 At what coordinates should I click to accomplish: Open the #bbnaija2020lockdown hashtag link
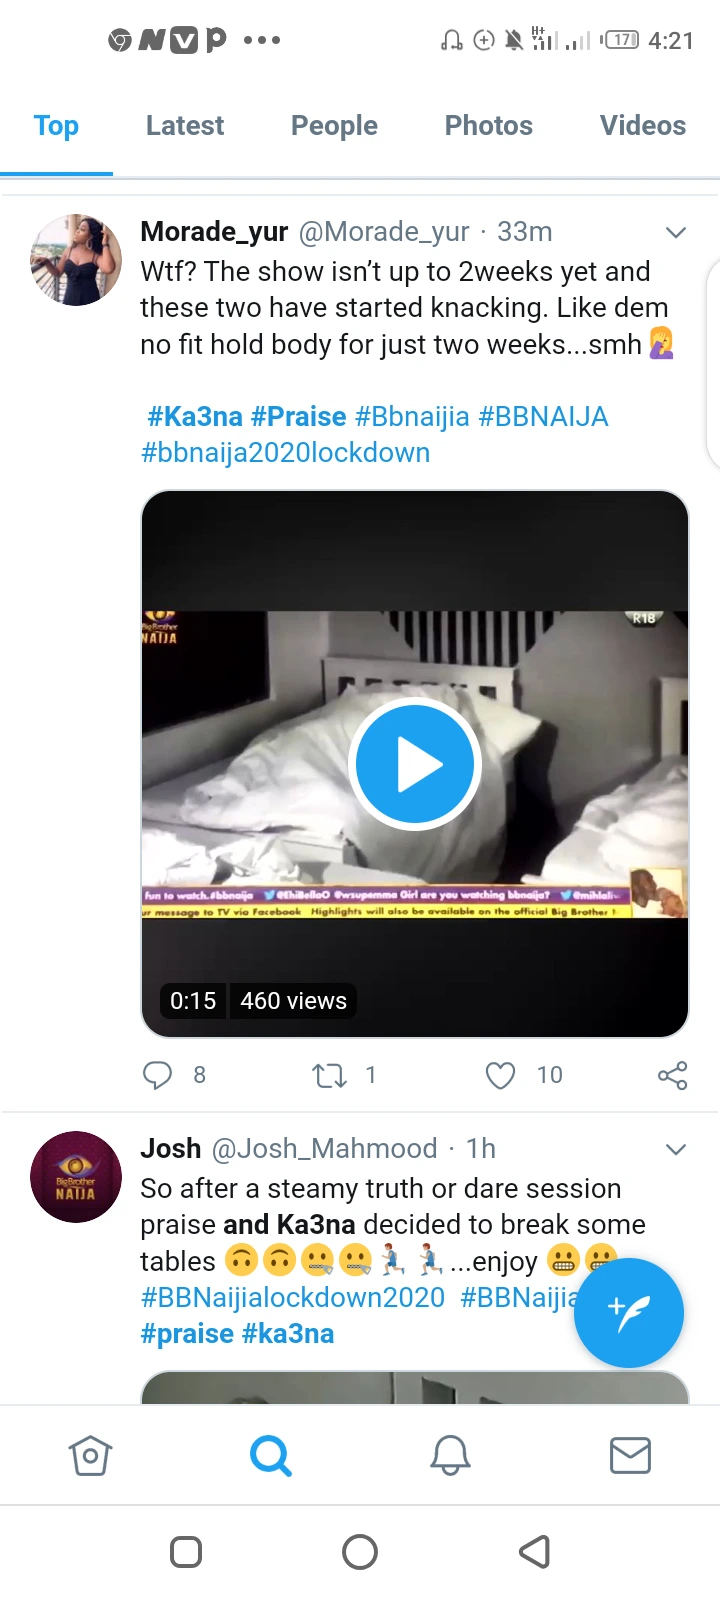click(286, 453)
